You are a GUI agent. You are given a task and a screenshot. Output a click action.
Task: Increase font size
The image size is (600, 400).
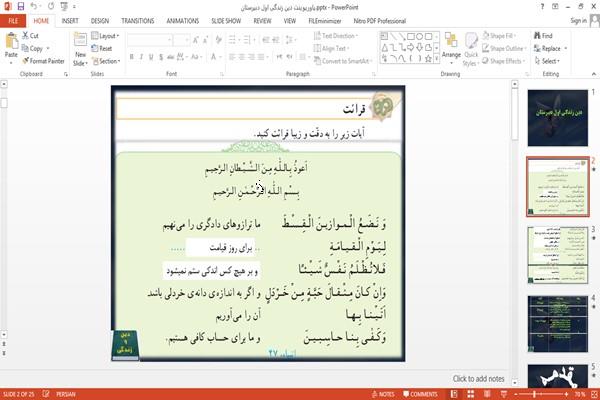196,40
